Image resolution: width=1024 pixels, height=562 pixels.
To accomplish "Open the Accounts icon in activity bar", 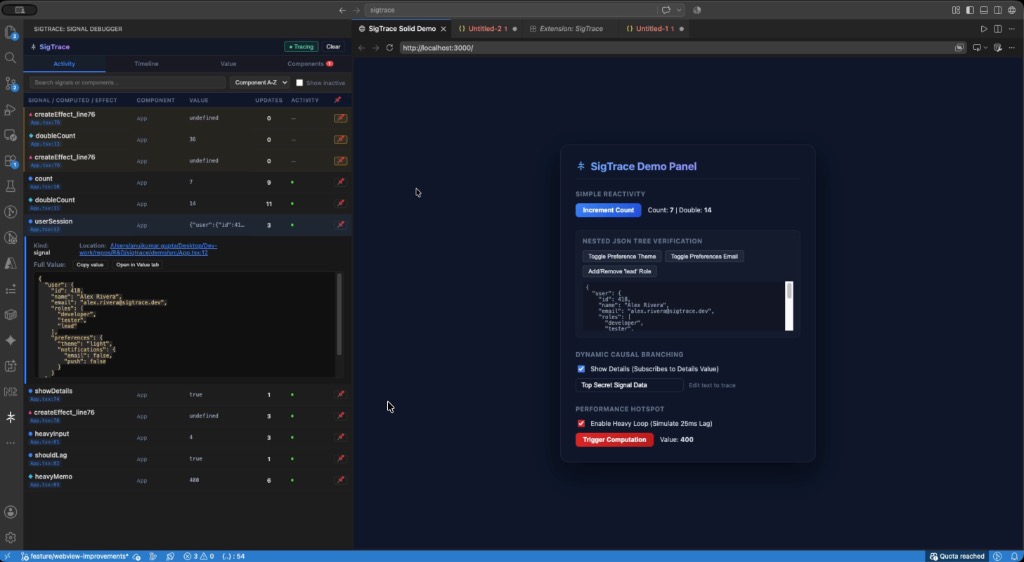I will tap(10, 512).
